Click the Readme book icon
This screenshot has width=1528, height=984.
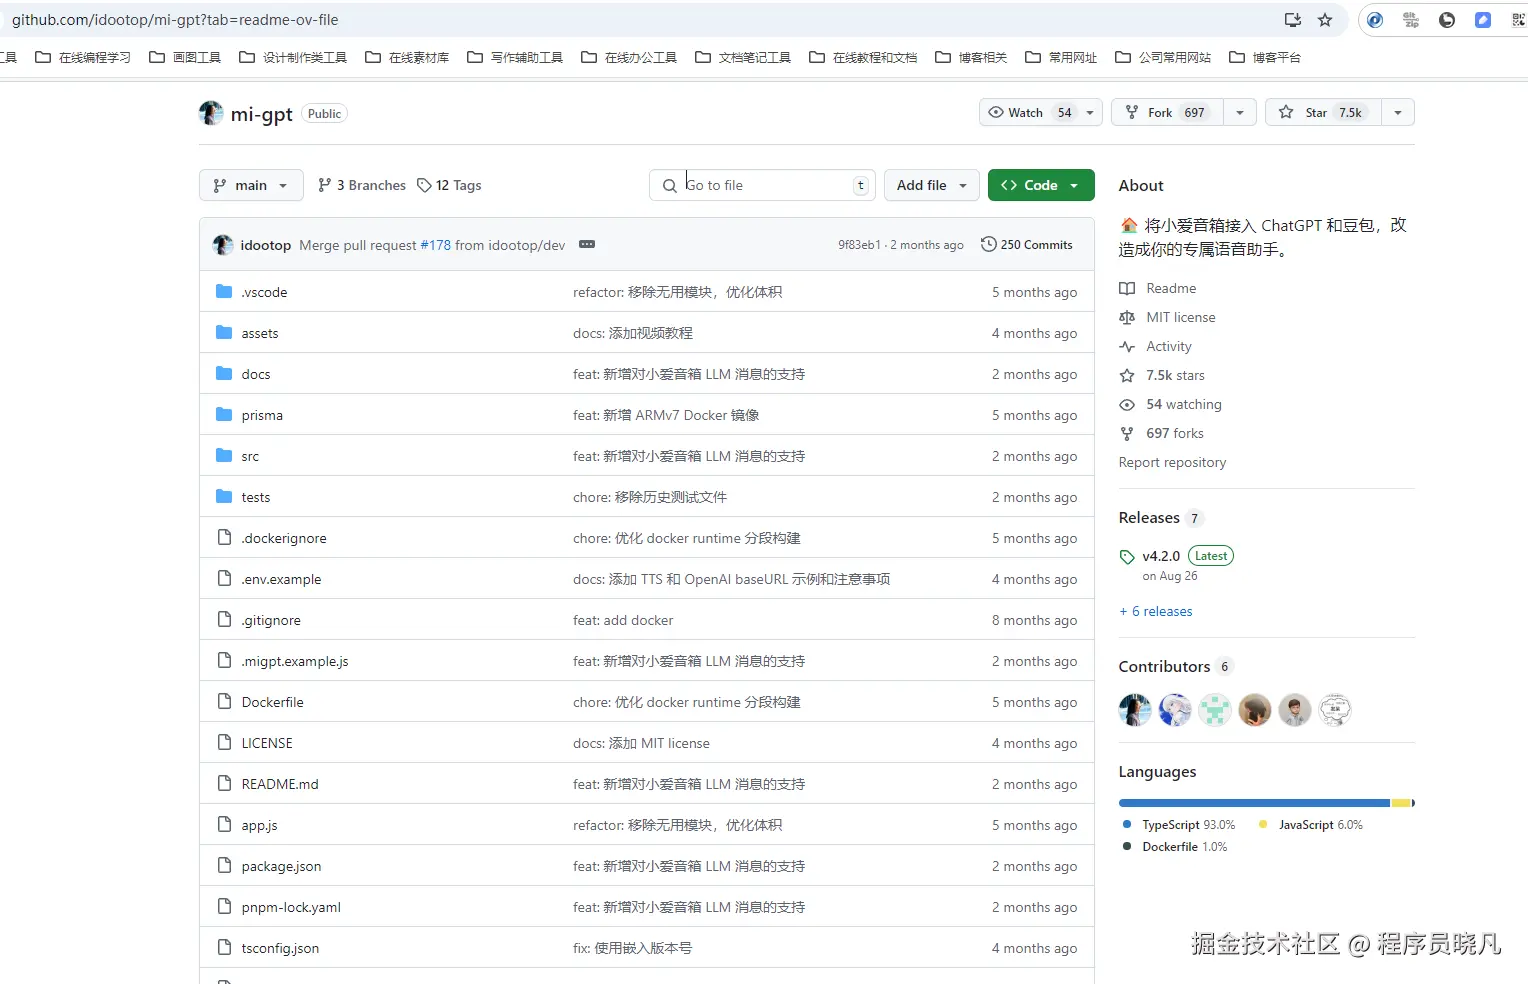click(1127, 288)
